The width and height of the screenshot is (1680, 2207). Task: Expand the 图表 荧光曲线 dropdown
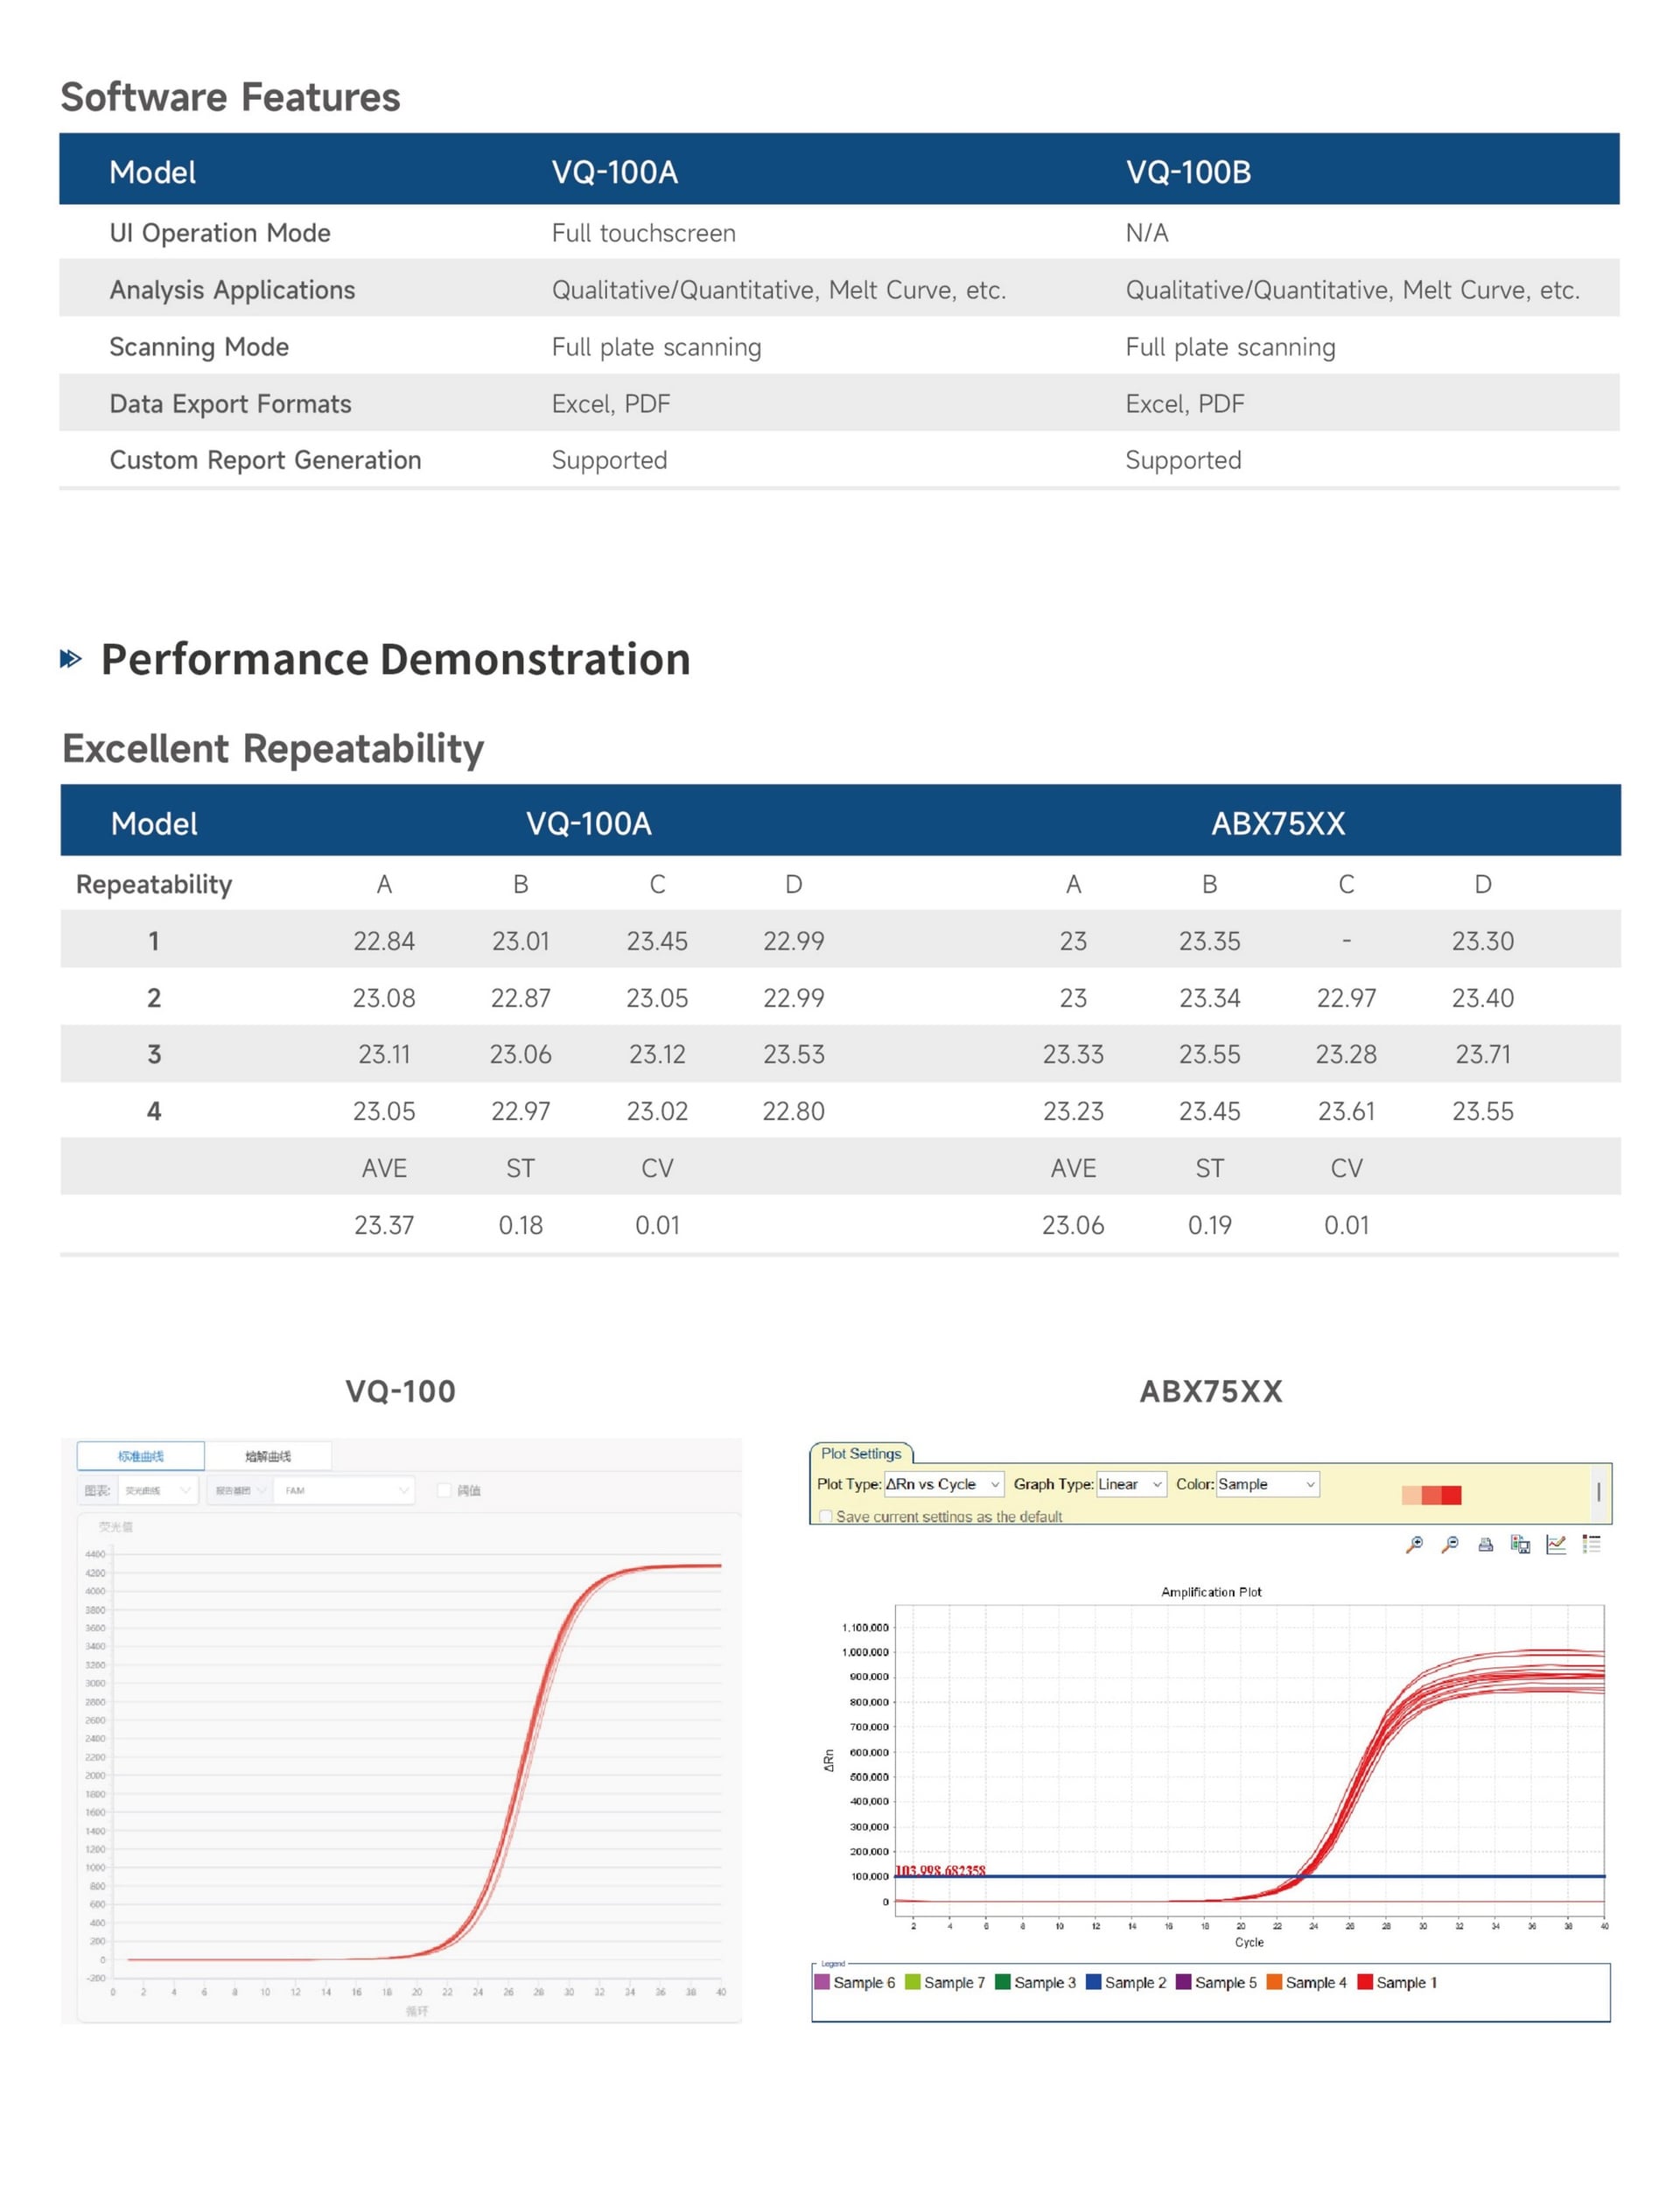158,1490
